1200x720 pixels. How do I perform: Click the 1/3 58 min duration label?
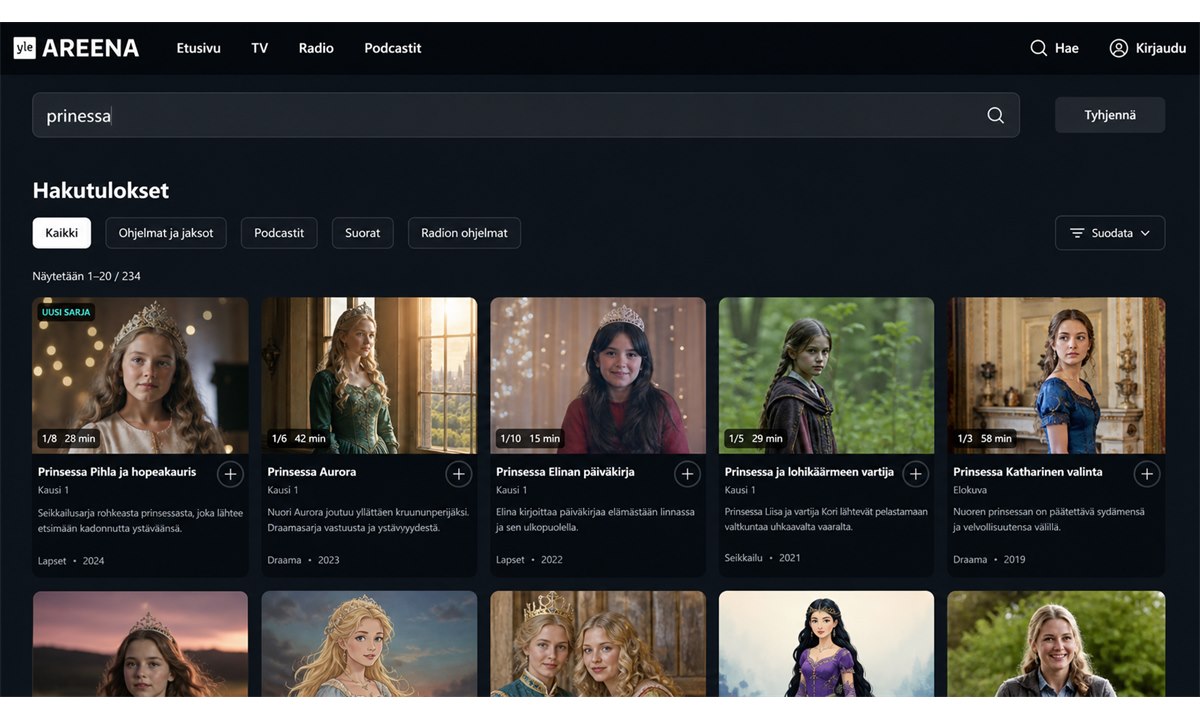pyautogui.click(x=985, y=438)
